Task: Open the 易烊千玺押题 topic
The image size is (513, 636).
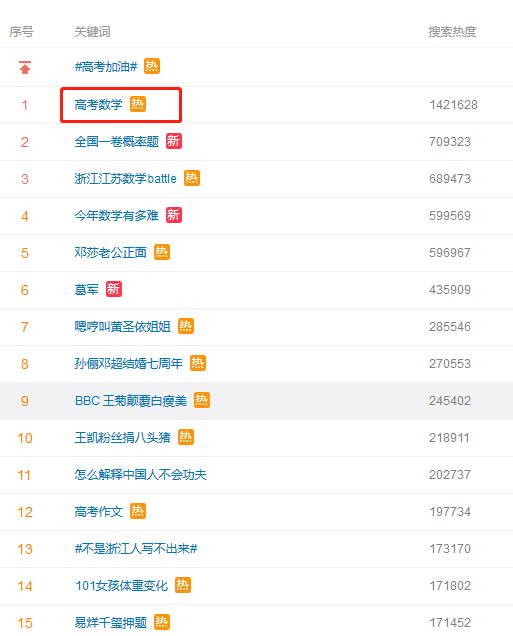Action: point(111,623)
